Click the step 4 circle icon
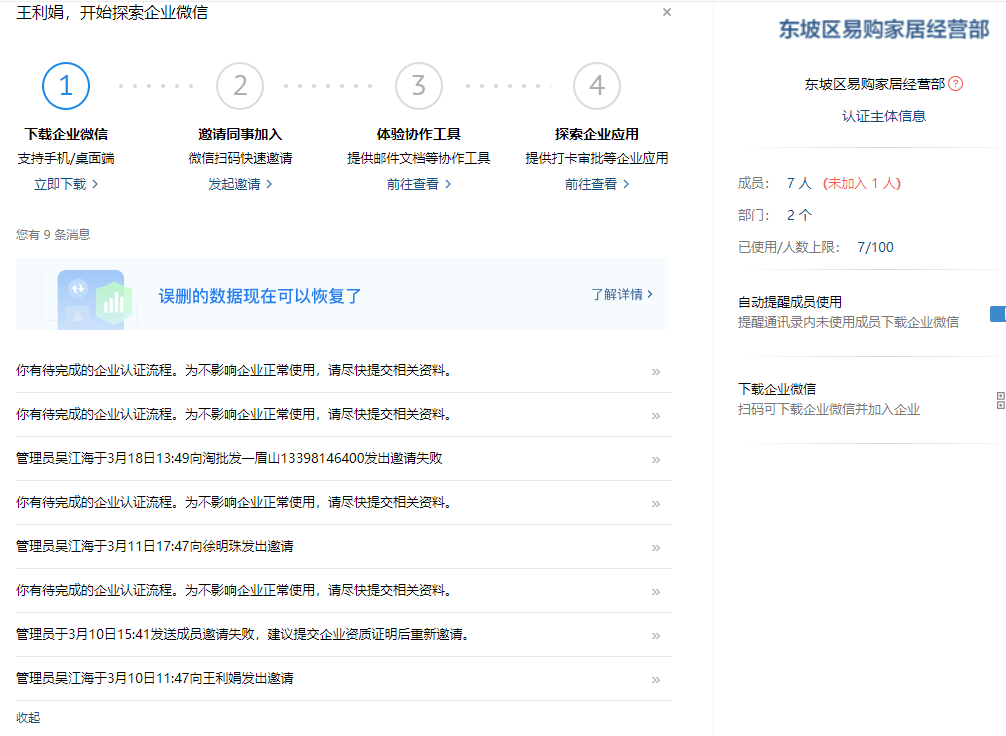The width and height of the screenshot is (1006, 736). click(x=597, y=86)
